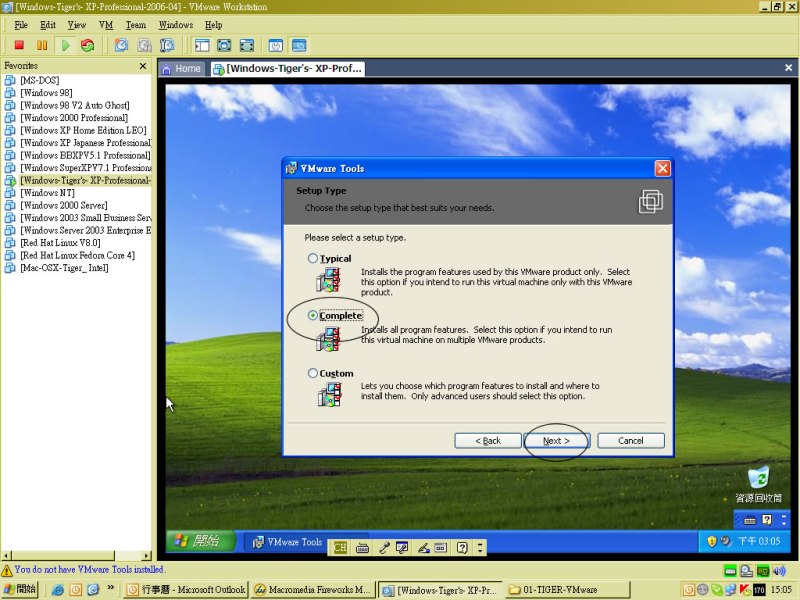Open Macromedia Fireworks taskbar item

(313, 590)
